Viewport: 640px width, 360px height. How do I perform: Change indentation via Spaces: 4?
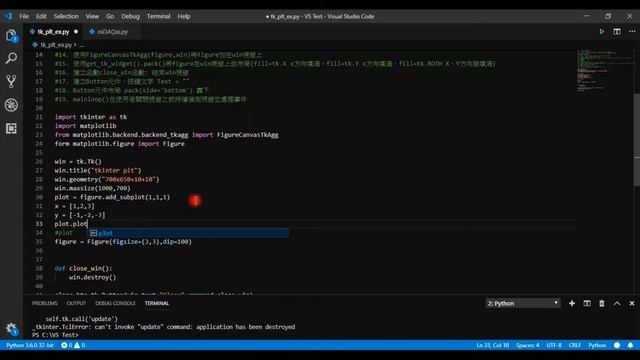527,345
